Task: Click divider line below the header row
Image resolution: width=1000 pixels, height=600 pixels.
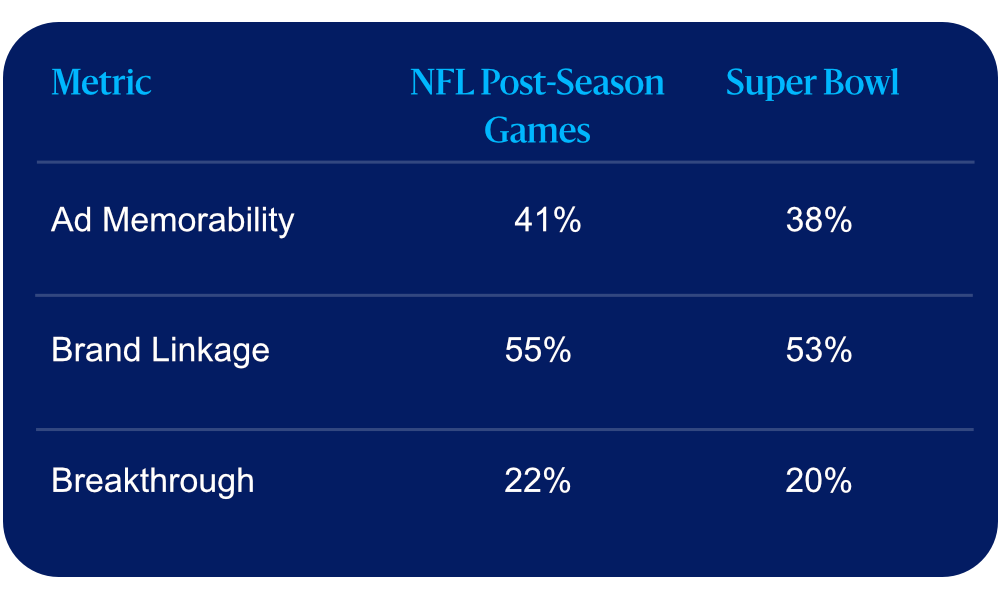Action: click(x=505, y=163)
